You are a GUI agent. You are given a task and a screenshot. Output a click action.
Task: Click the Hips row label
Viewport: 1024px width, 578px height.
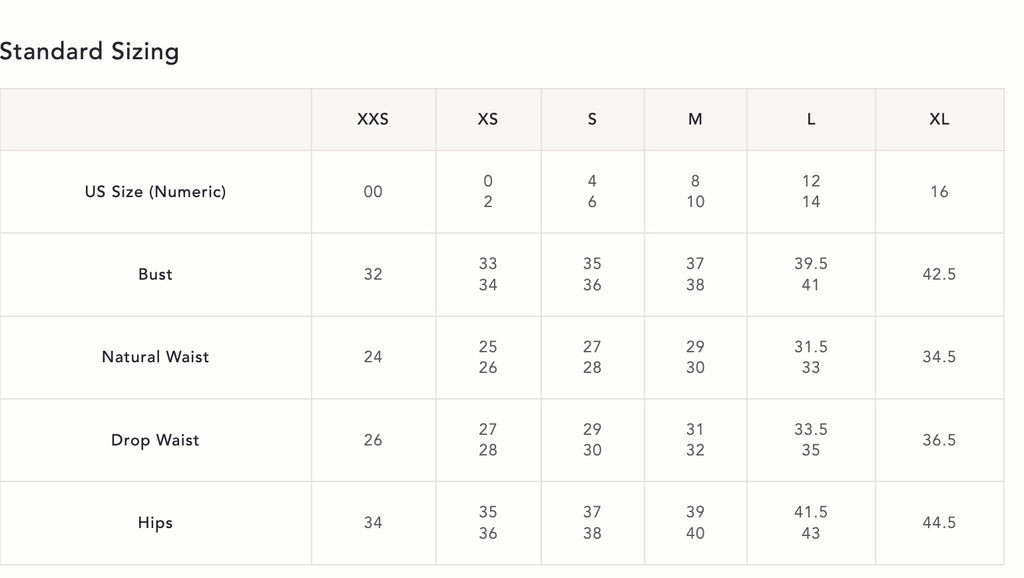click(155, 522)
